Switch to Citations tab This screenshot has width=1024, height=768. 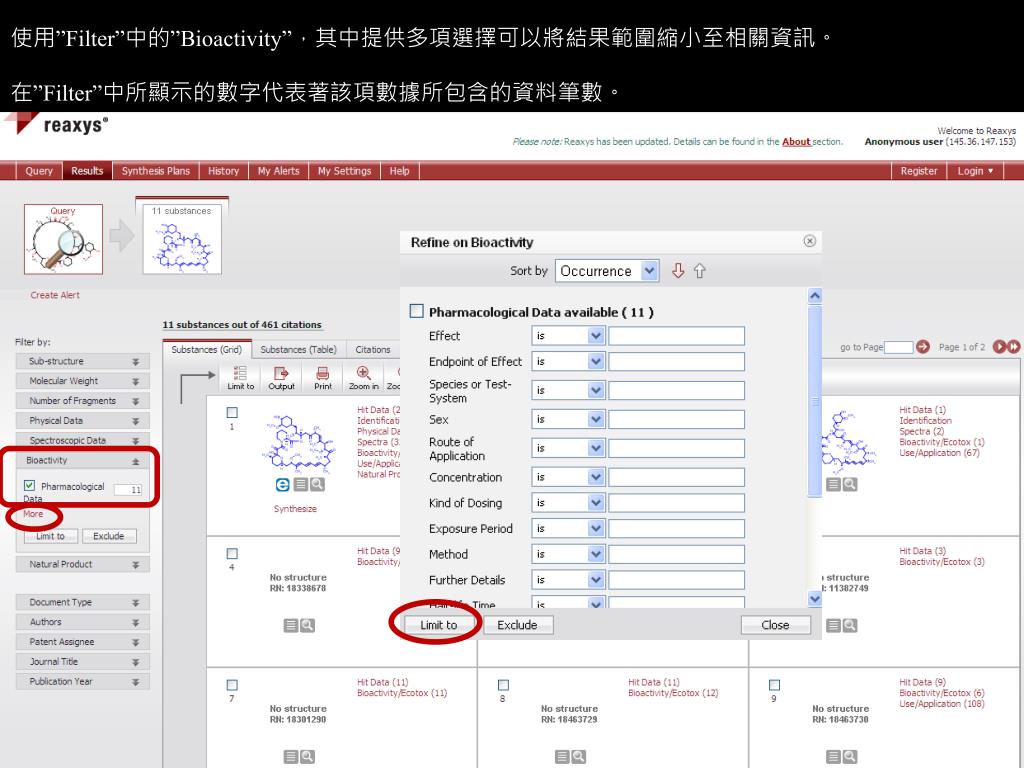click(x=373, y=349)
